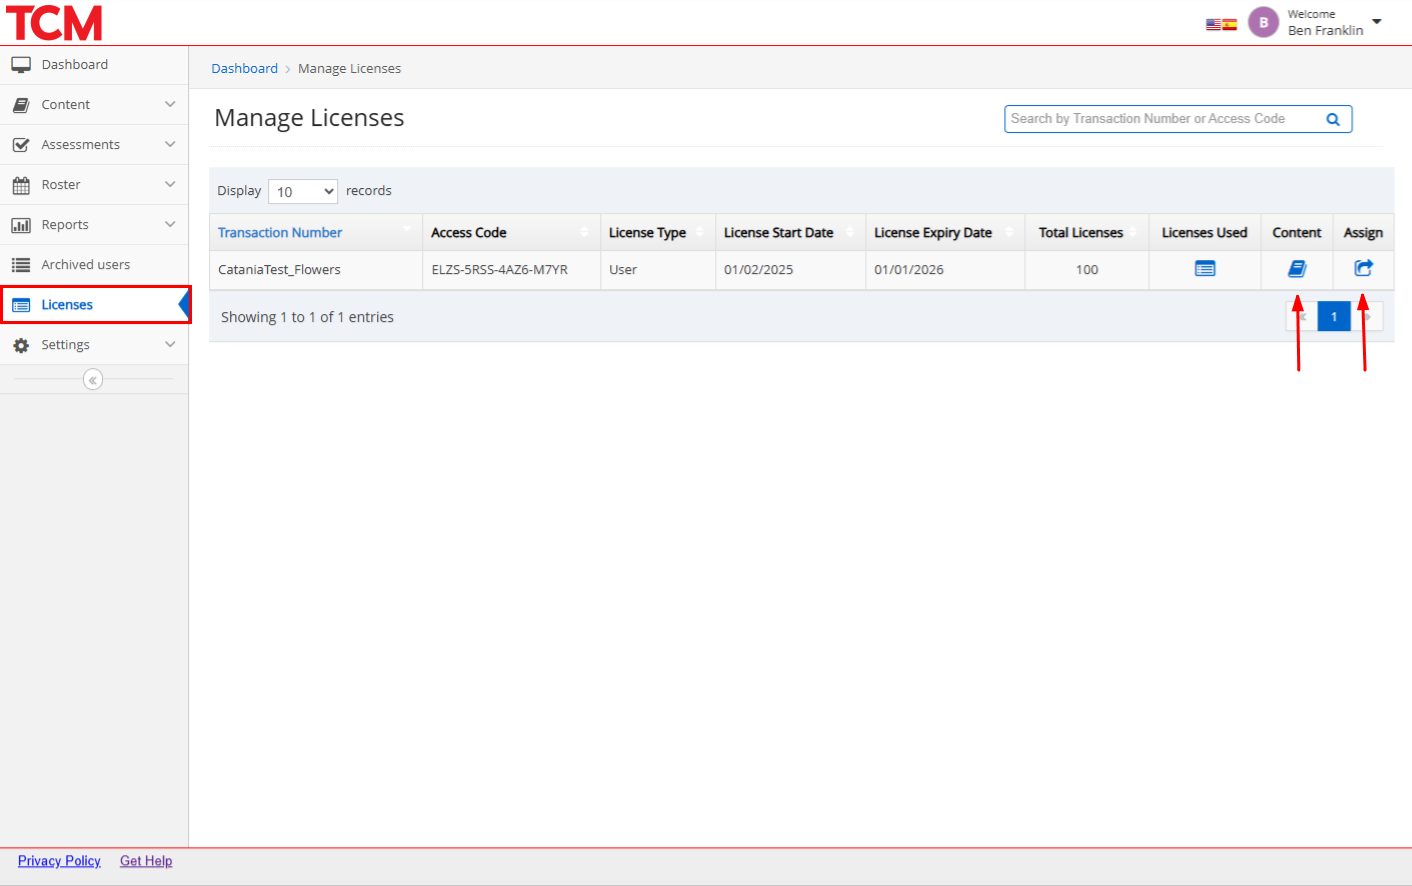This screenshot has width=1412, height=886.
Task: Click the TCM logo
Action: pyautogui.click(x=55, y=23)
